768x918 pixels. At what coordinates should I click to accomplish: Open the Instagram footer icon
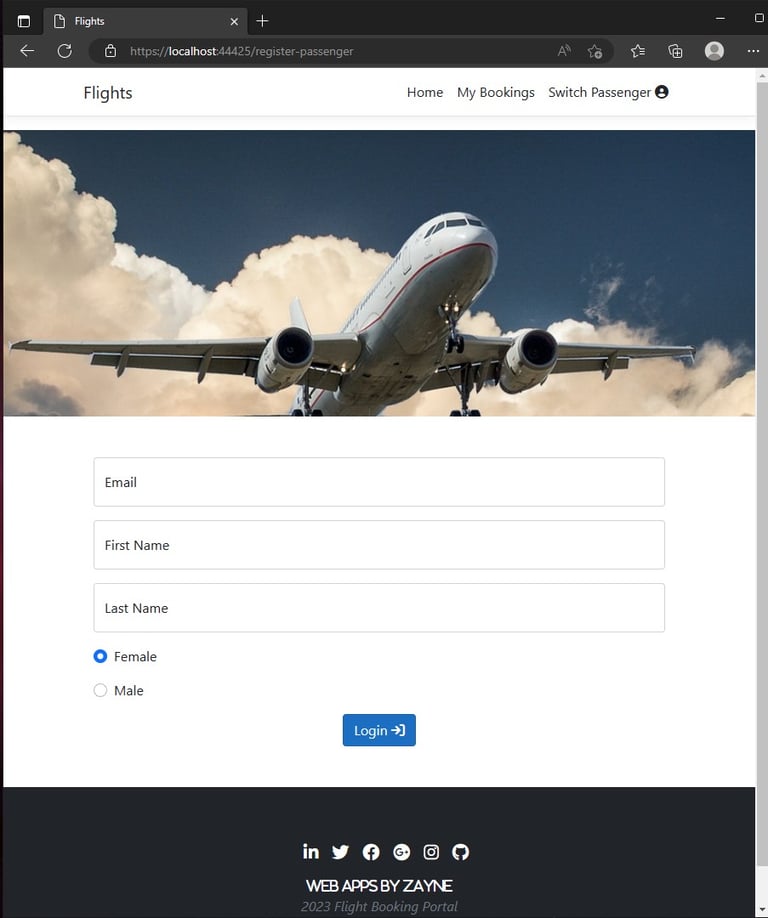tap(431, 852)
